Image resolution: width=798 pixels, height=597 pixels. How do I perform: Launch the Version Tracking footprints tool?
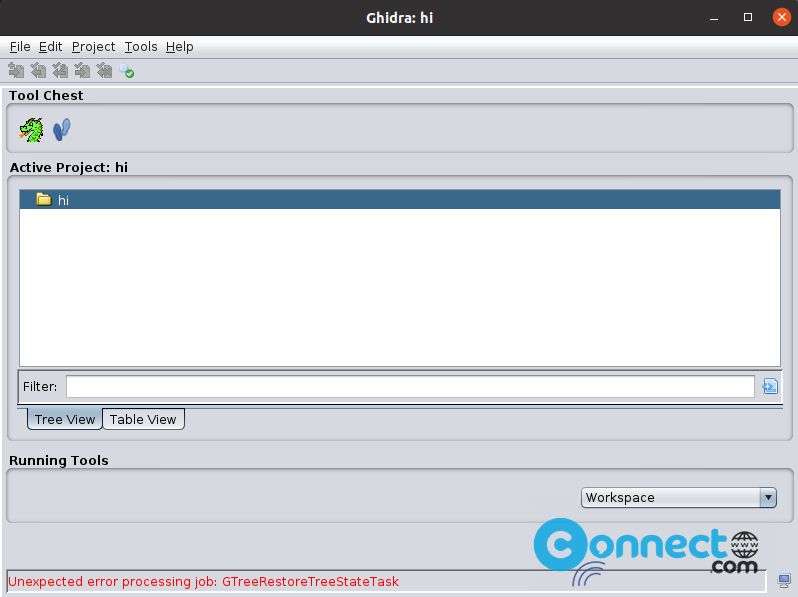click(62, 130)
